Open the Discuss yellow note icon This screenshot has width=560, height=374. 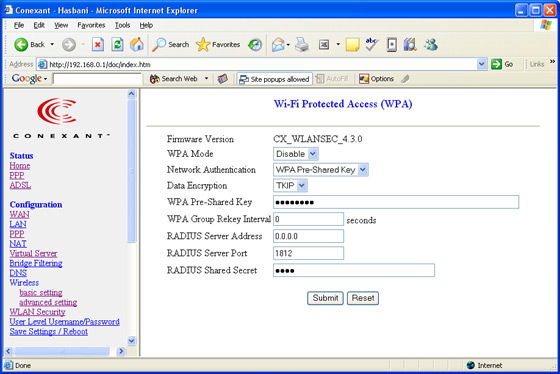pos(352,45)
